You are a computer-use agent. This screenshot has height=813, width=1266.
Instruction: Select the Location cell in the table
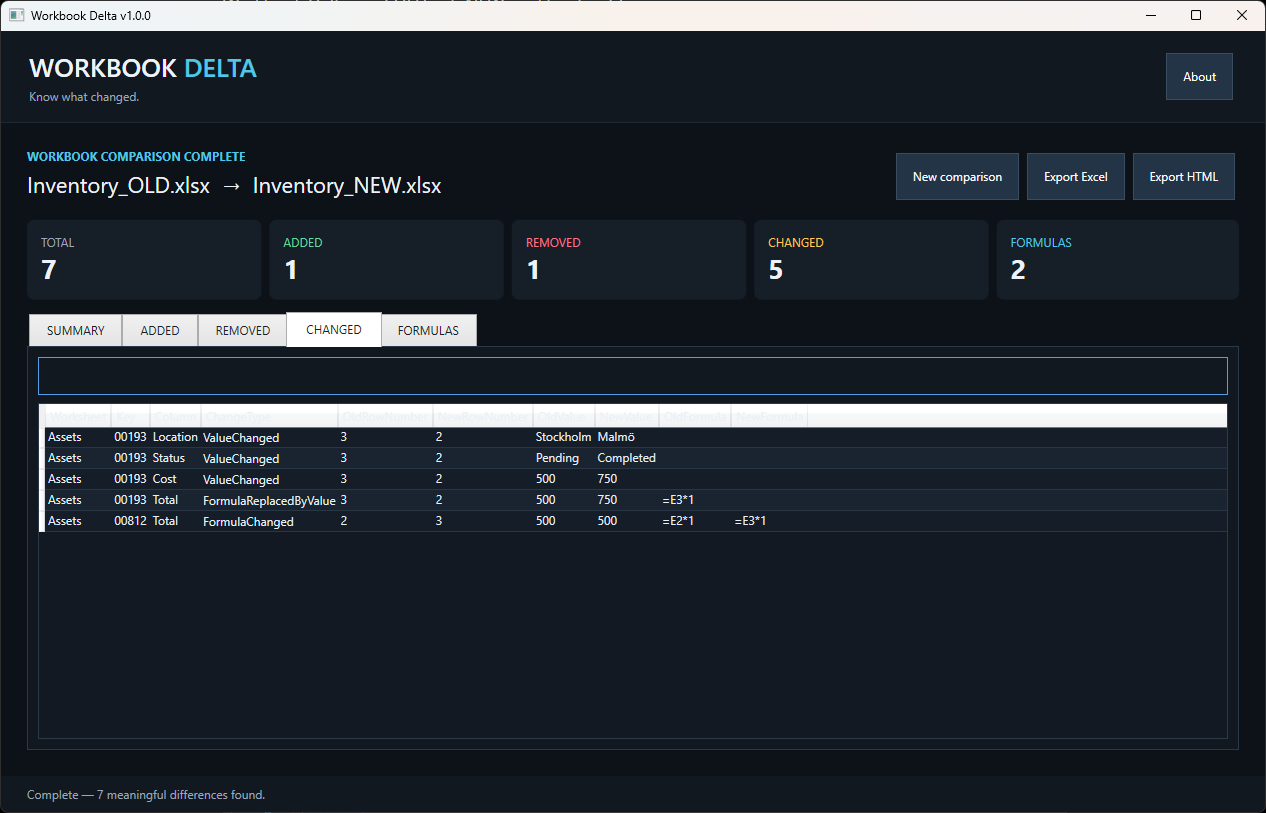175,437
